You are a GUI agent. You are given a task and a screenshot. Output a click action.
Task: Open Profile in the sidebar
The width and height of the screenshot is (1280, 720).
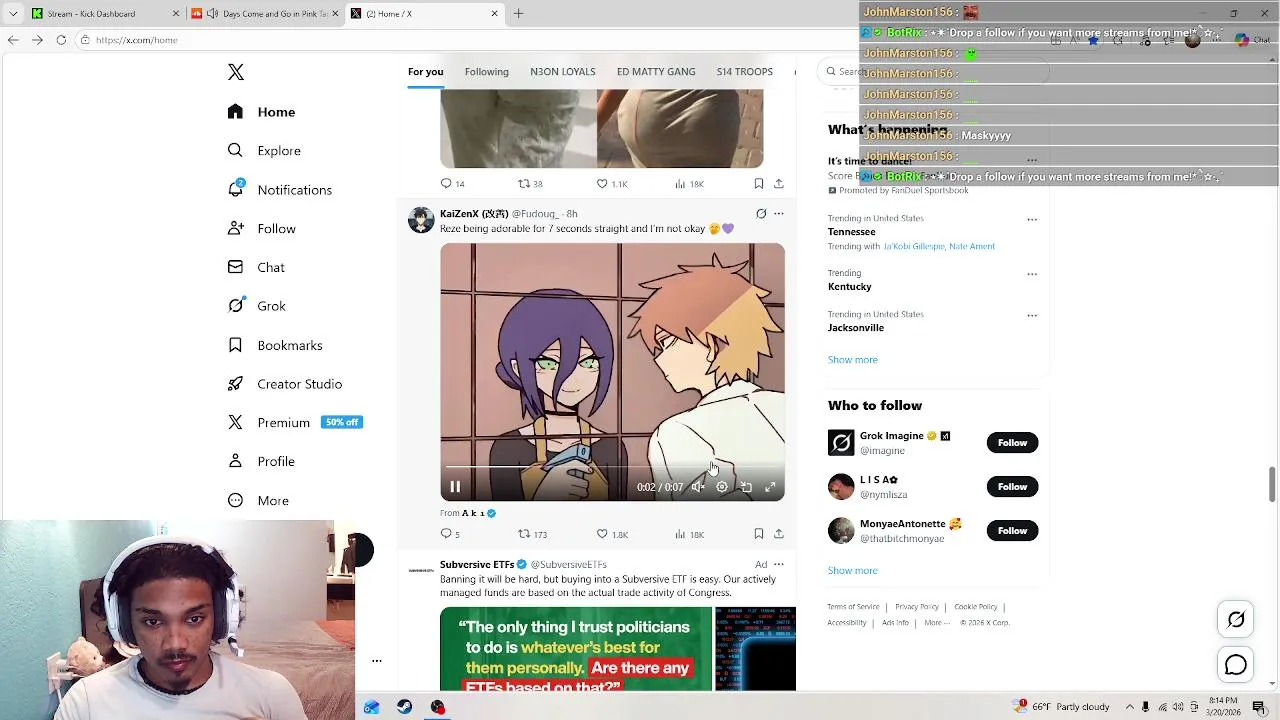pyautogui.click(x=261, y=462)
